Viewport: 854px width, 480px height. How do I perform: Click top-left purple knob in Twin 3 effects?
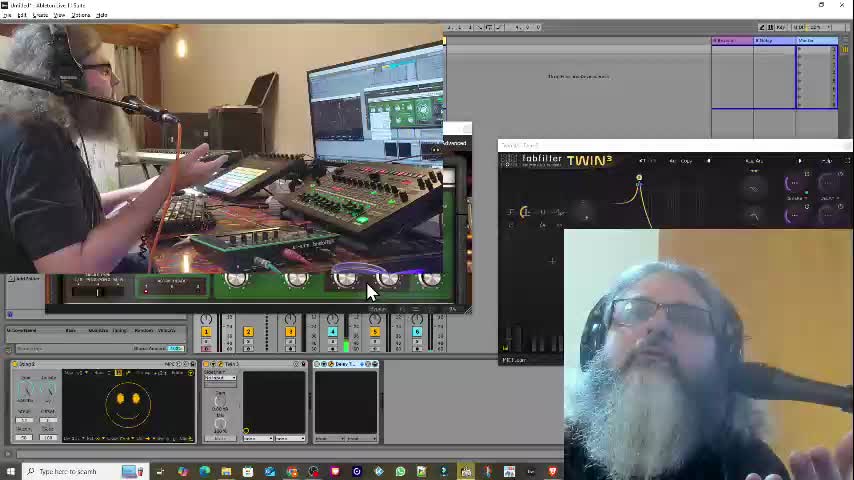(794, 184)
